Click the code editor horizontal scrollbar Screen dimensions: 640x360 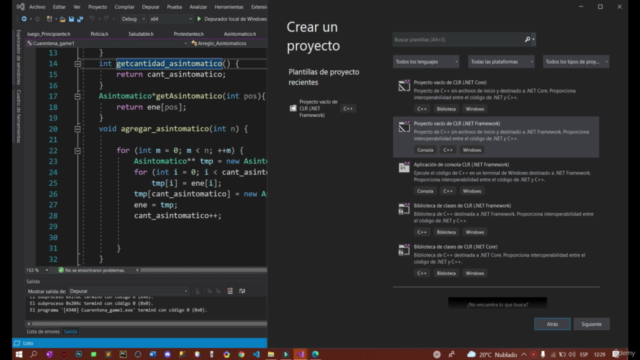[203, 270]
